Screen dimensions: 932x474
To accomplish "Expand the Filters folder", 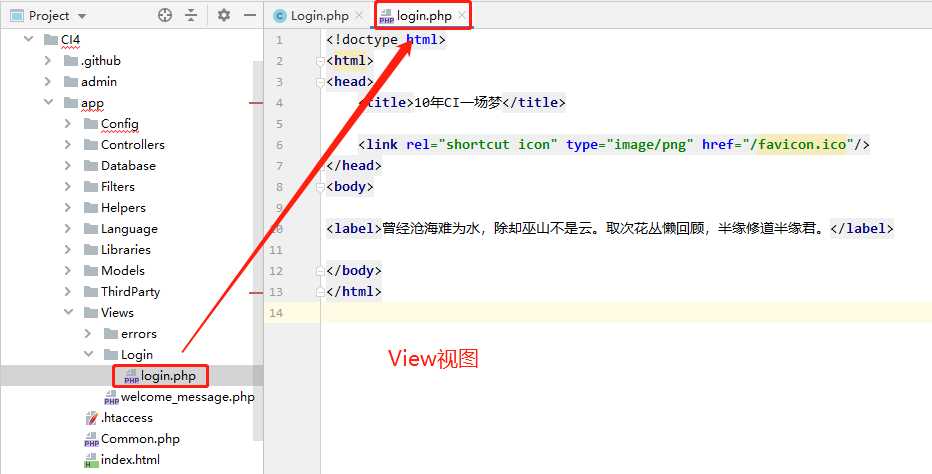I will (x=68, y=187).
